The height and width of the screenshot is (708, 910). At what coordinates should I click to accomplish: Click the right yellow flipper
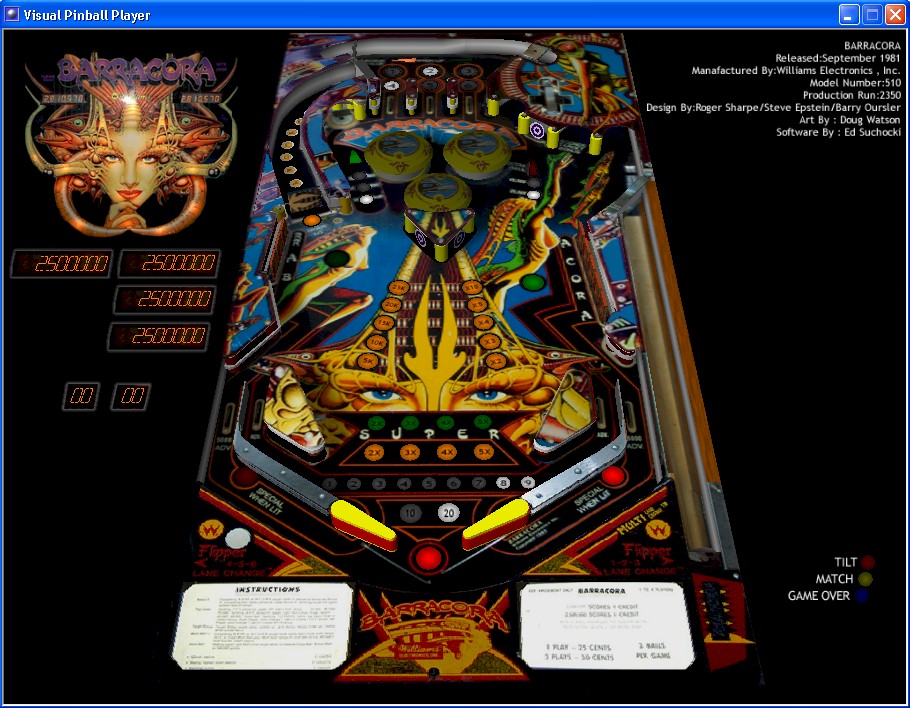pyautogui.click(x=495, y=524)
